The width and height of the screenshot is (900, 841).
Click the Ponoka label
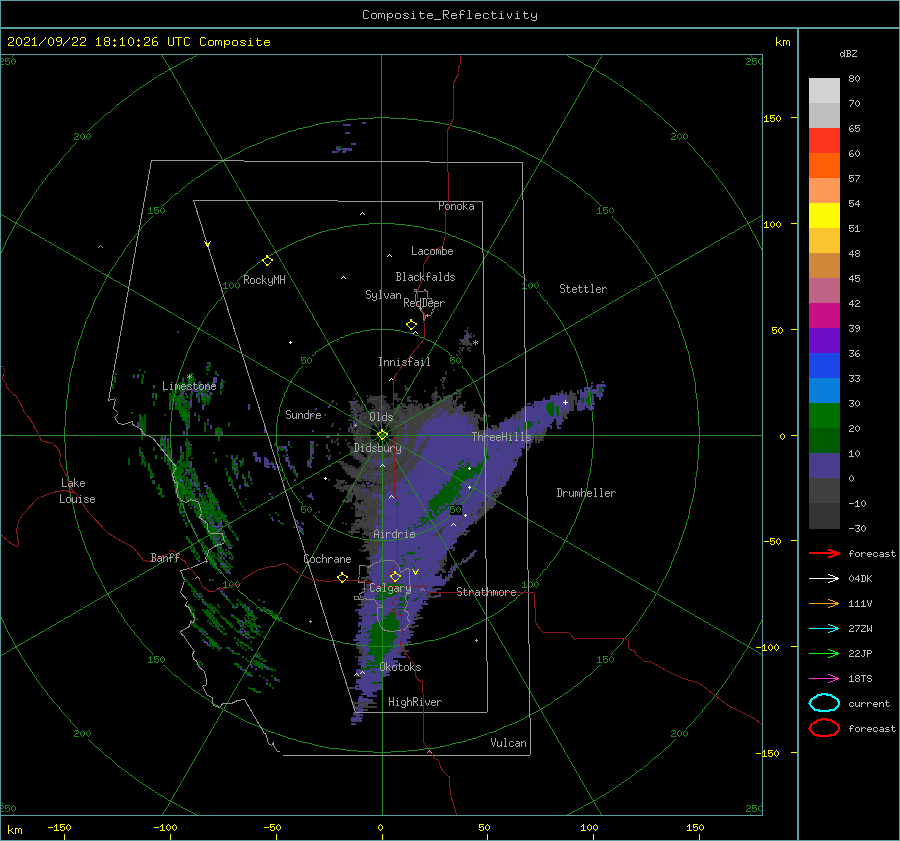click(456, 206)
